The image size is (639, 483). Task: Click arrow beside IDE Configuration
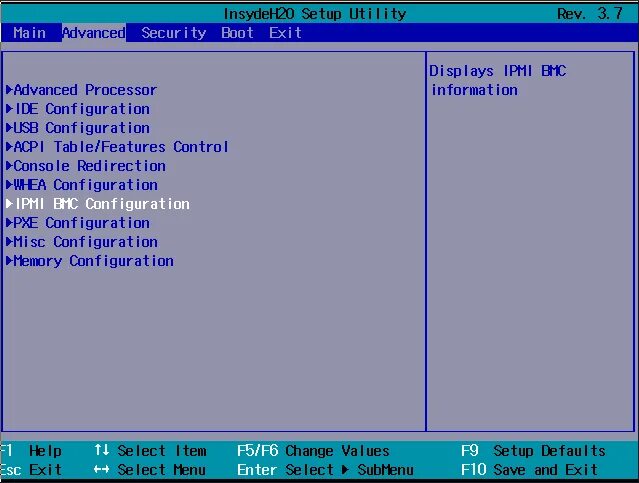9,109
